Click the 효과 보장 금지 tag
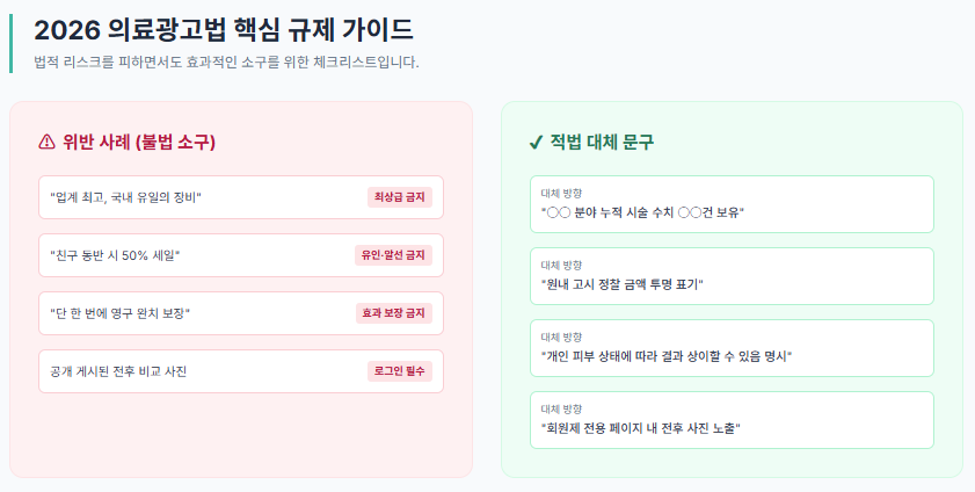975x492 pixels. (394, 313)
